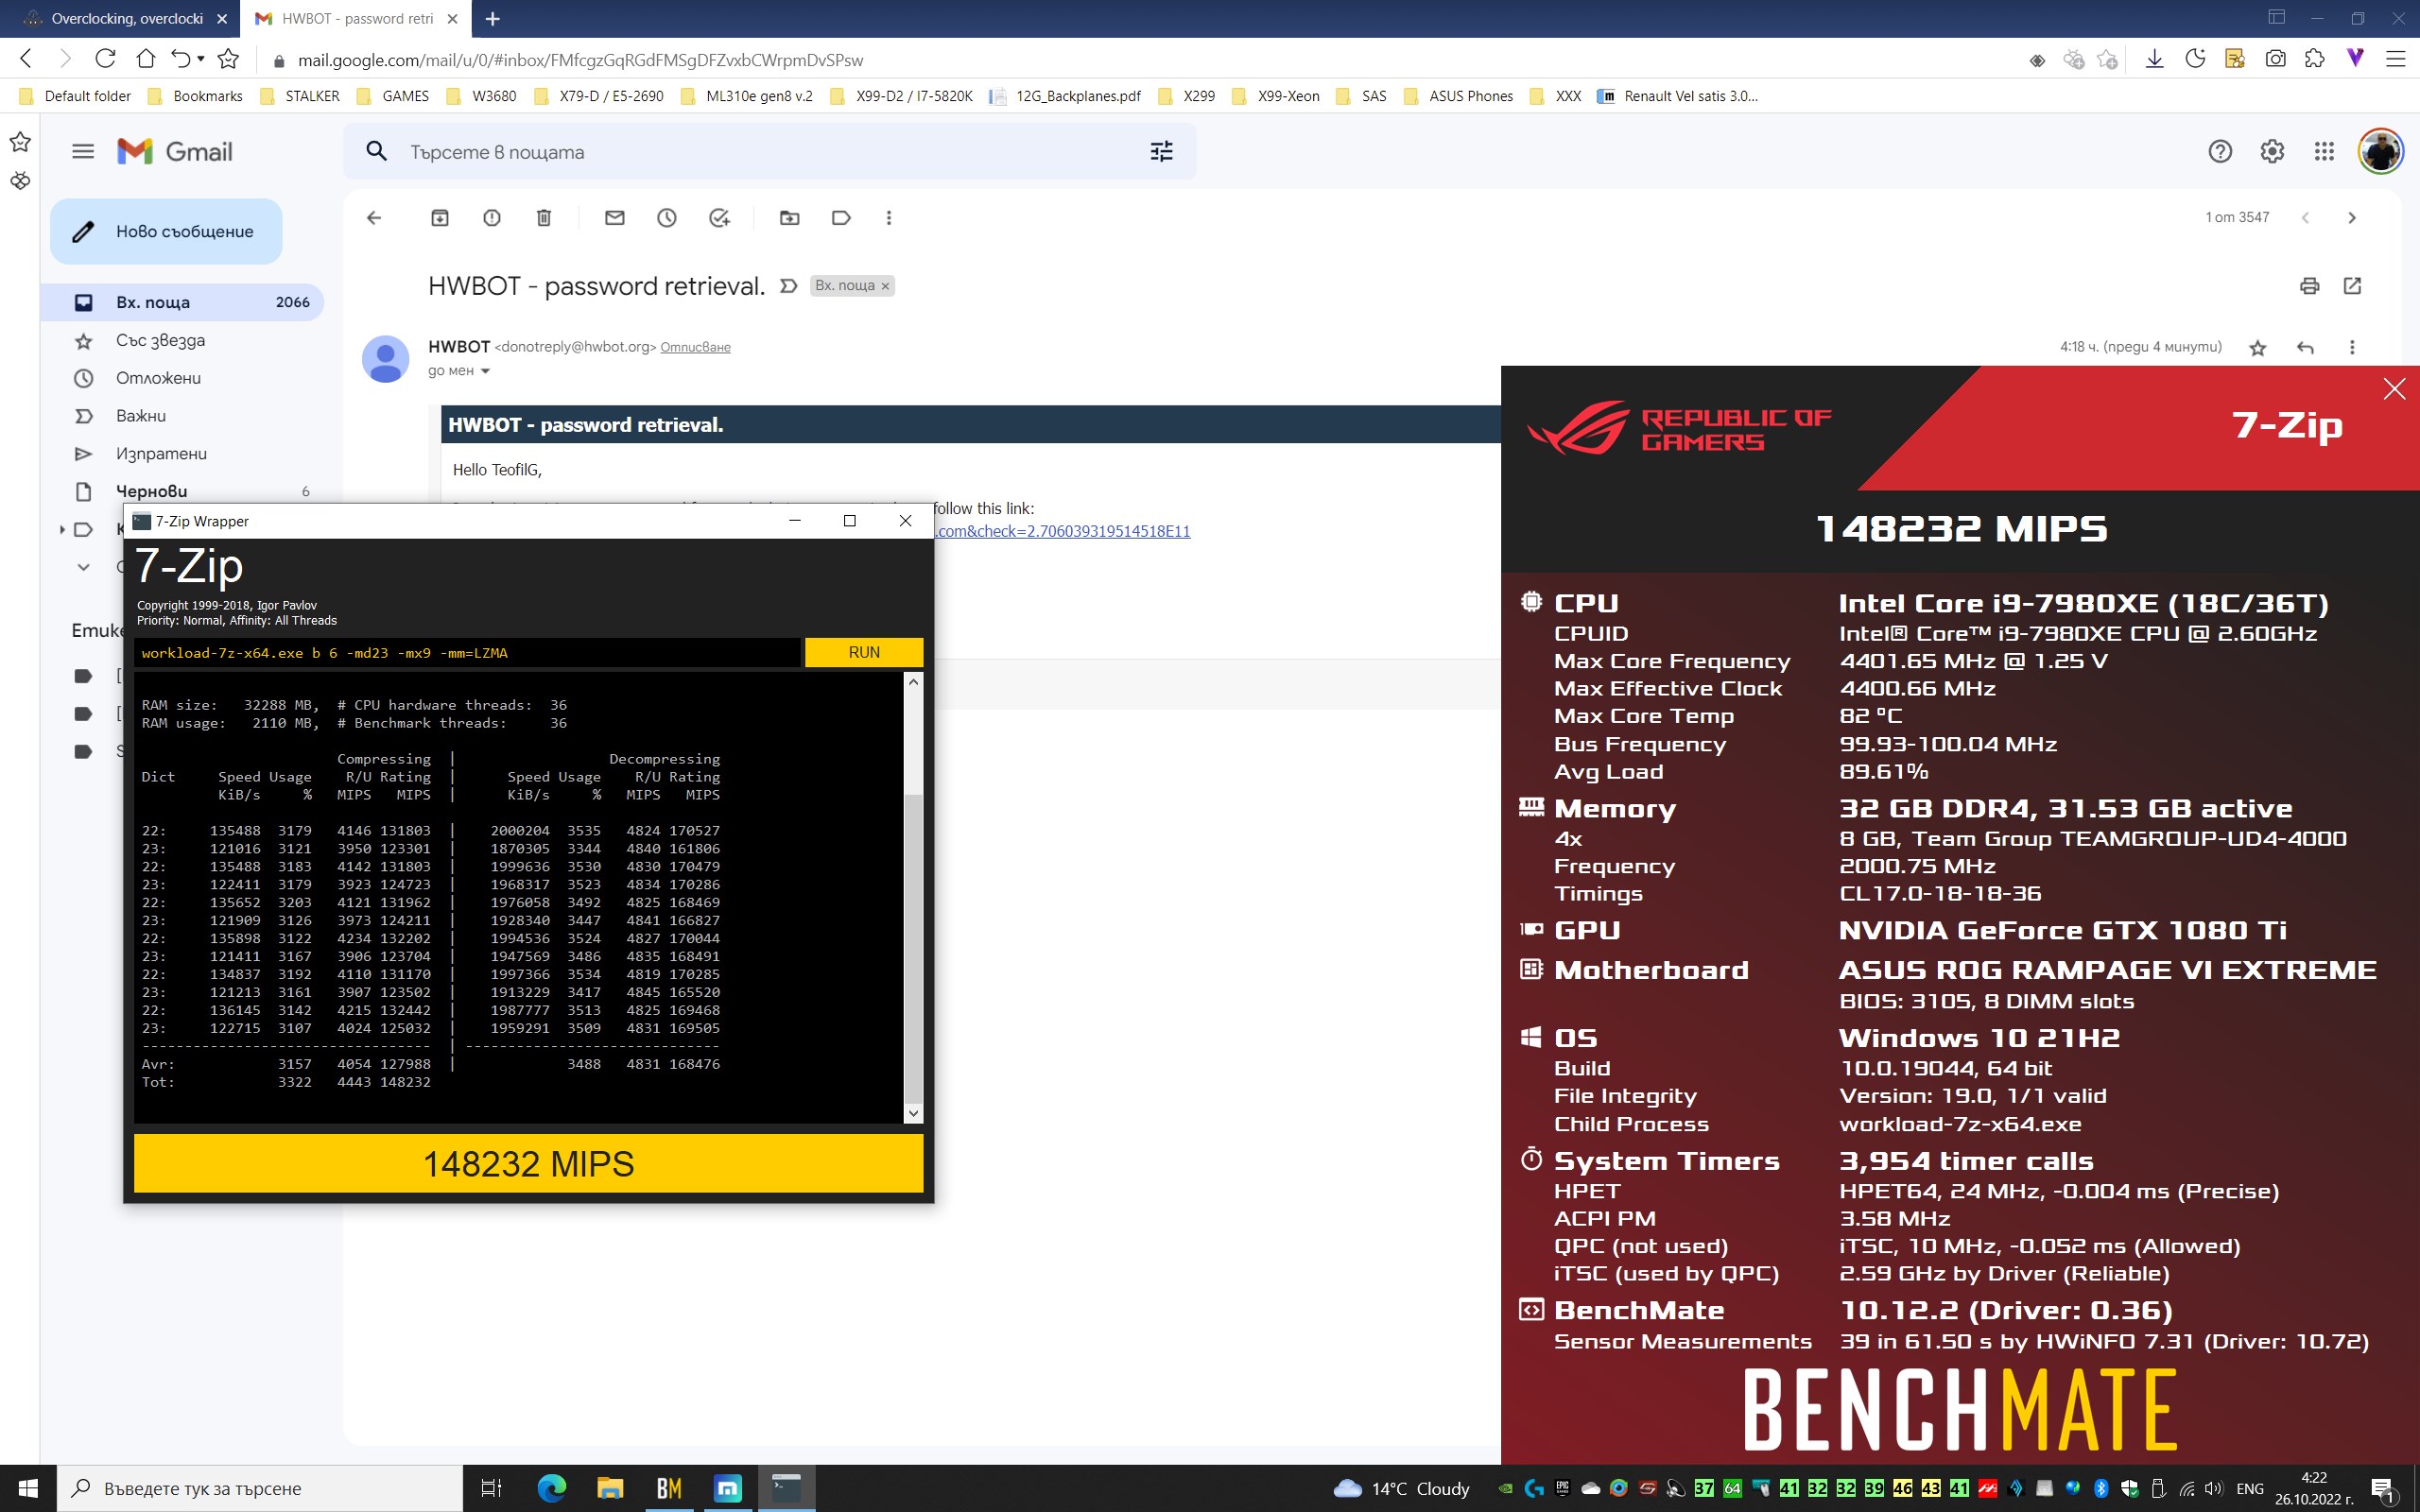
Task: Close the BenchMate result overlay
Action: coord(2394,389)
